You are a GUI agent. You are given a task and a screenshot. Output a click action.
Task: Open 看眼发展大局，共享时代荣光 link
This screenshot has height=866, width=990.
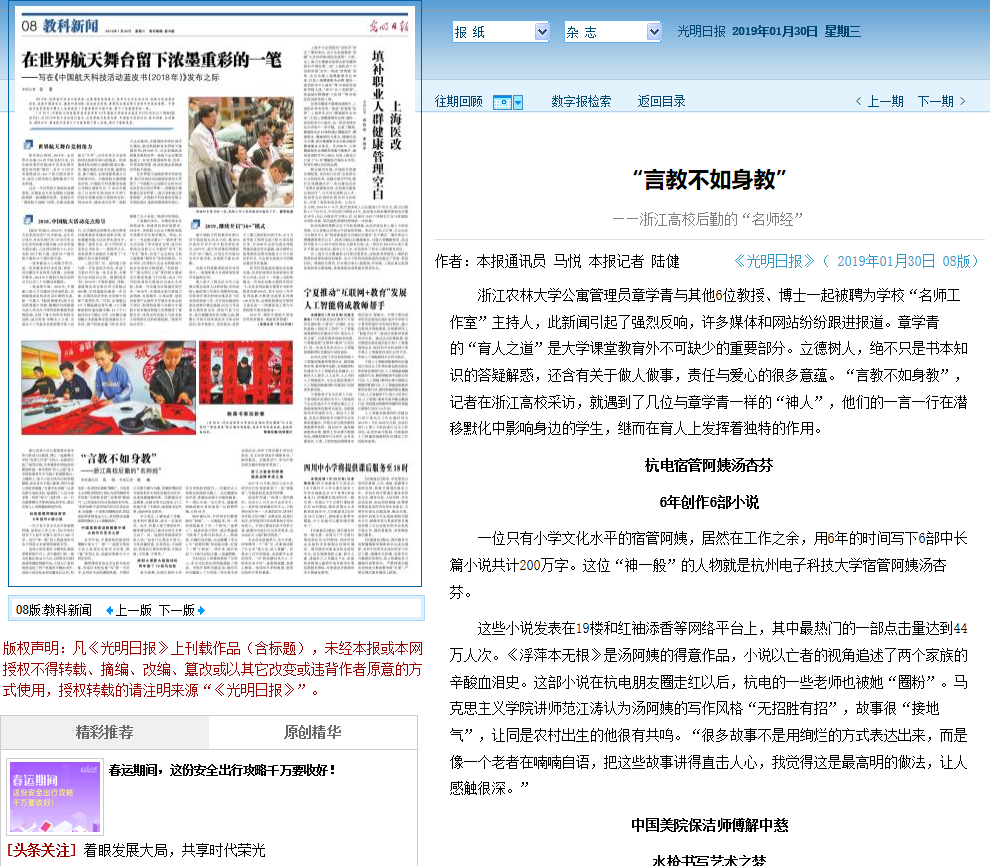pos(174,850)
